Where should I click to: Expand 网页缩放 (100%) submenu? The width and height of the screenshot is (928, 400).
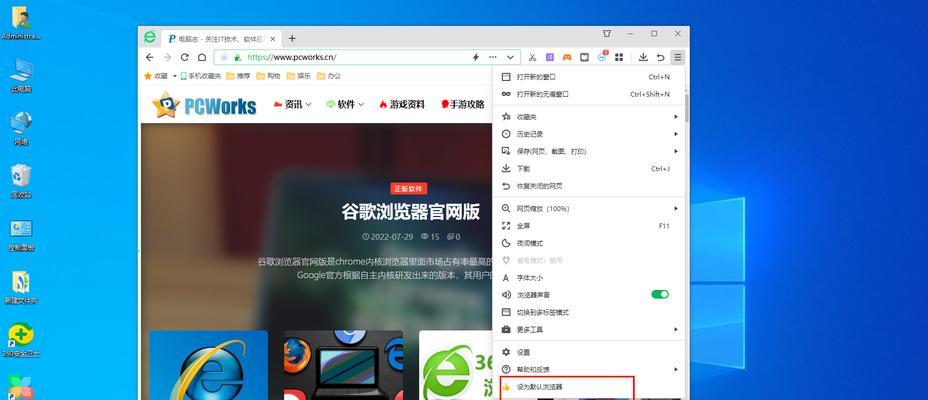click(x=589, y=209)
